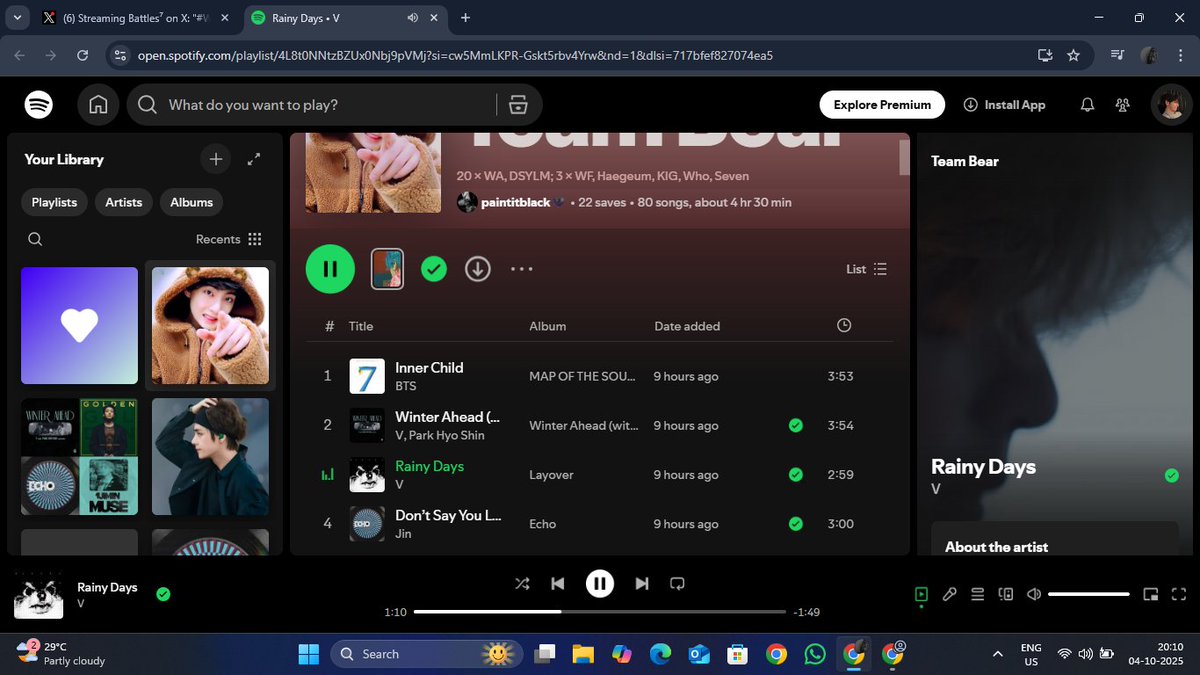Toggle saved checkmark on Don't Say You Love Me row

point(795,523)
